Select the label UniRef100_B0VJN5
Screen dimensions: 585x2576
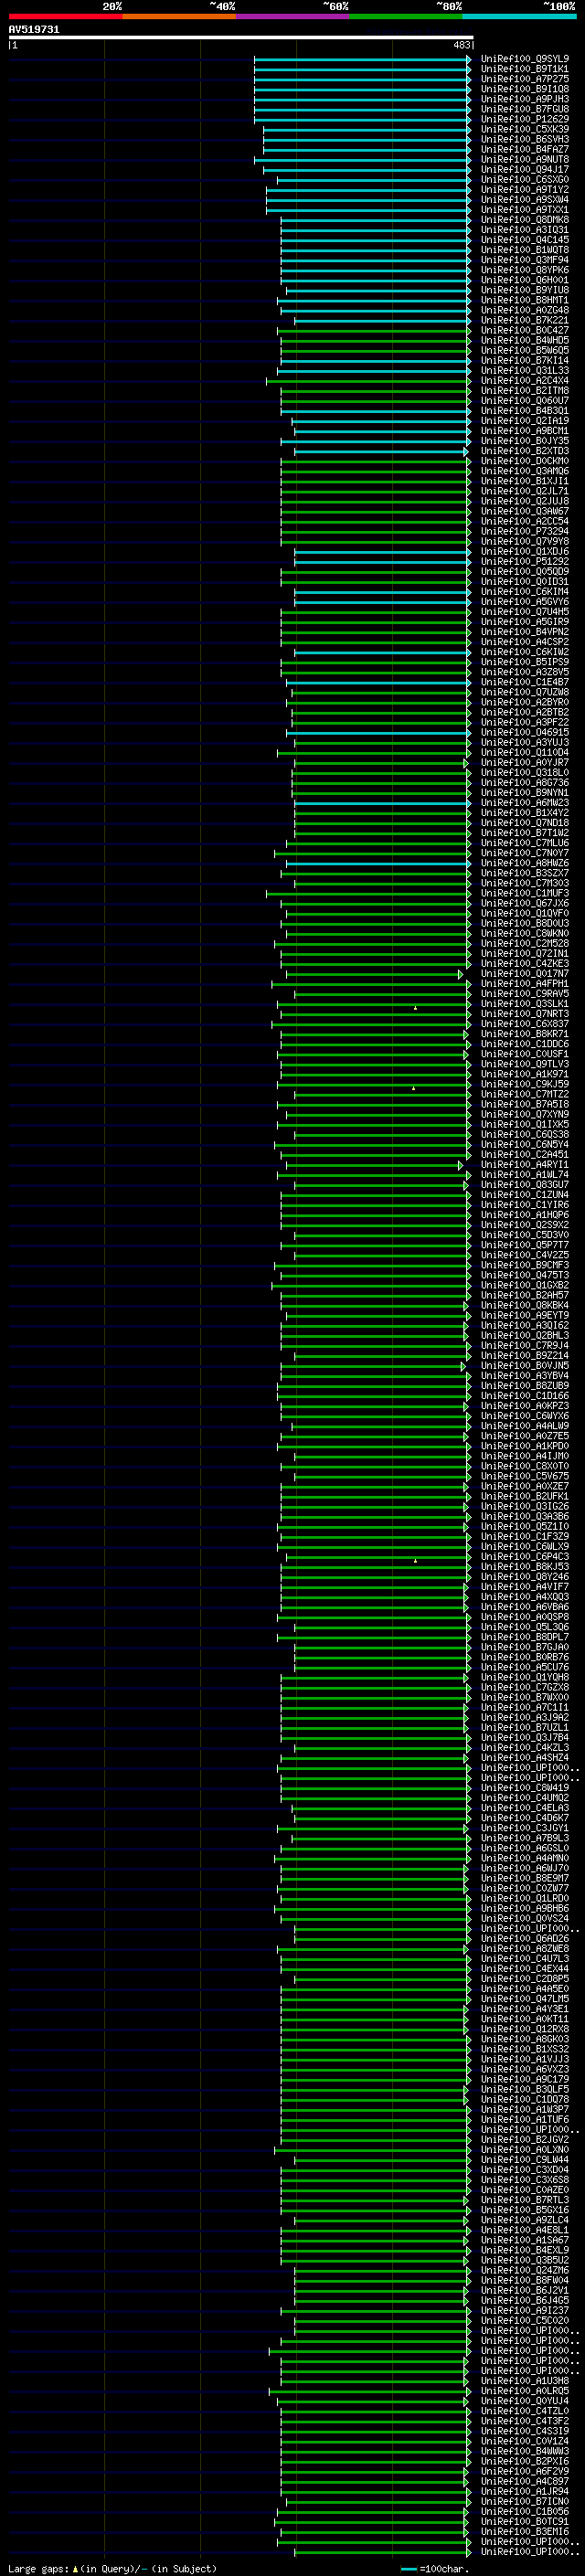(x=525, y=1366)
